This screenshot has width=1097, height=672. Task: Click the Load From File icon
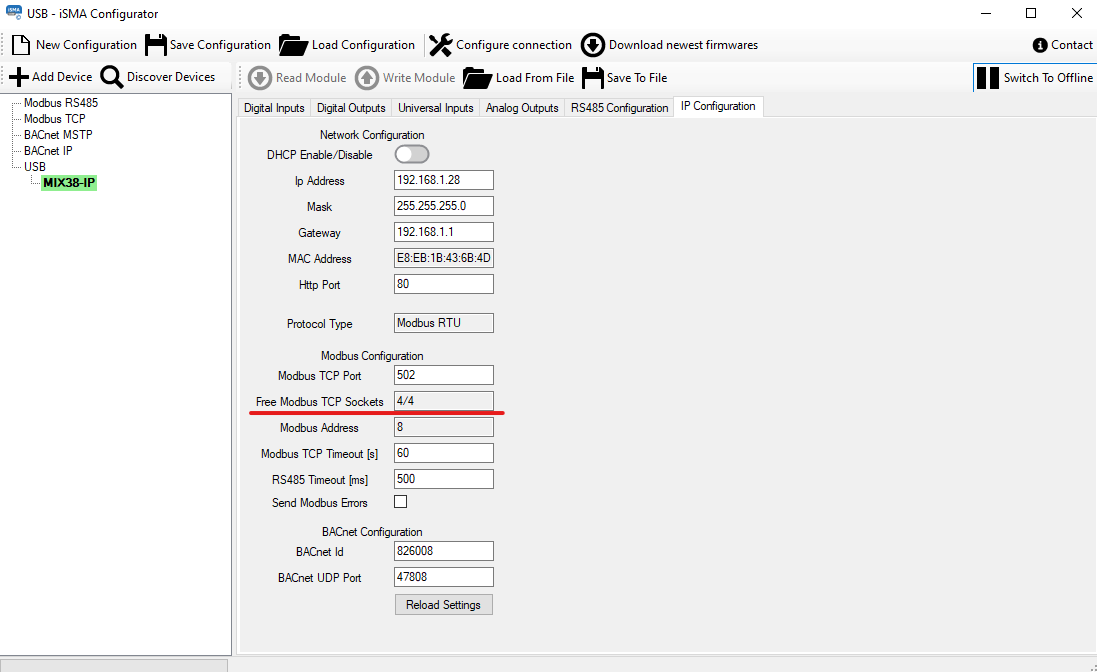(478, 78)
